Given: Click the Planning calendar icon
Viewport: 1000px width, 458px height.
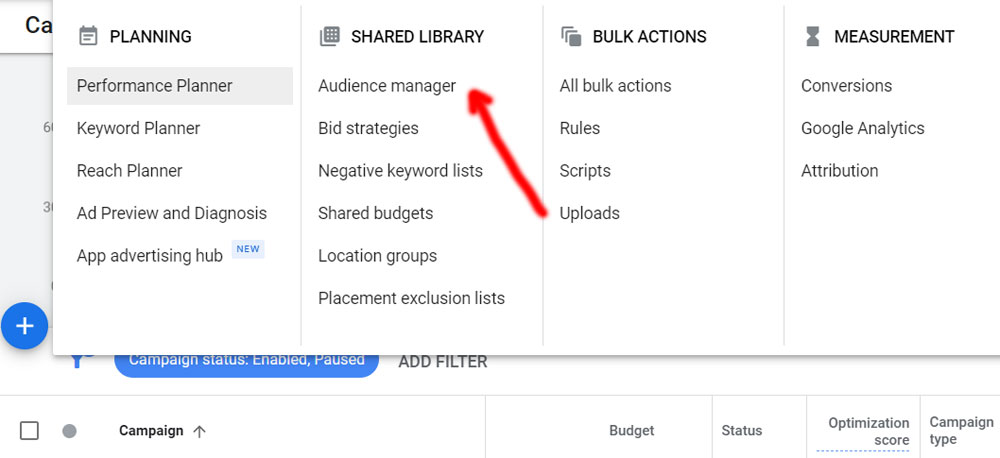Looking at the screenshot, I should (x=88, y=36).
